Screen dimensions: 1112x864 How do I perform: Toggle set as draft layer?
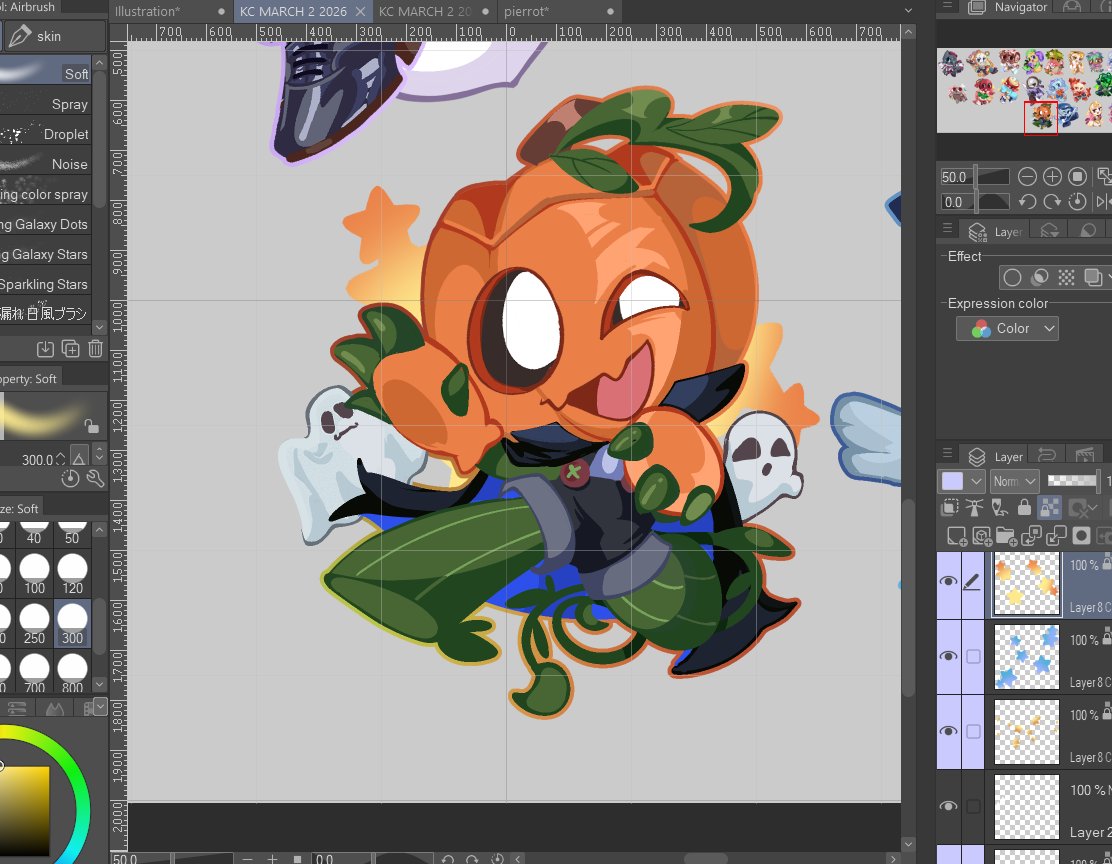[999, 507]
